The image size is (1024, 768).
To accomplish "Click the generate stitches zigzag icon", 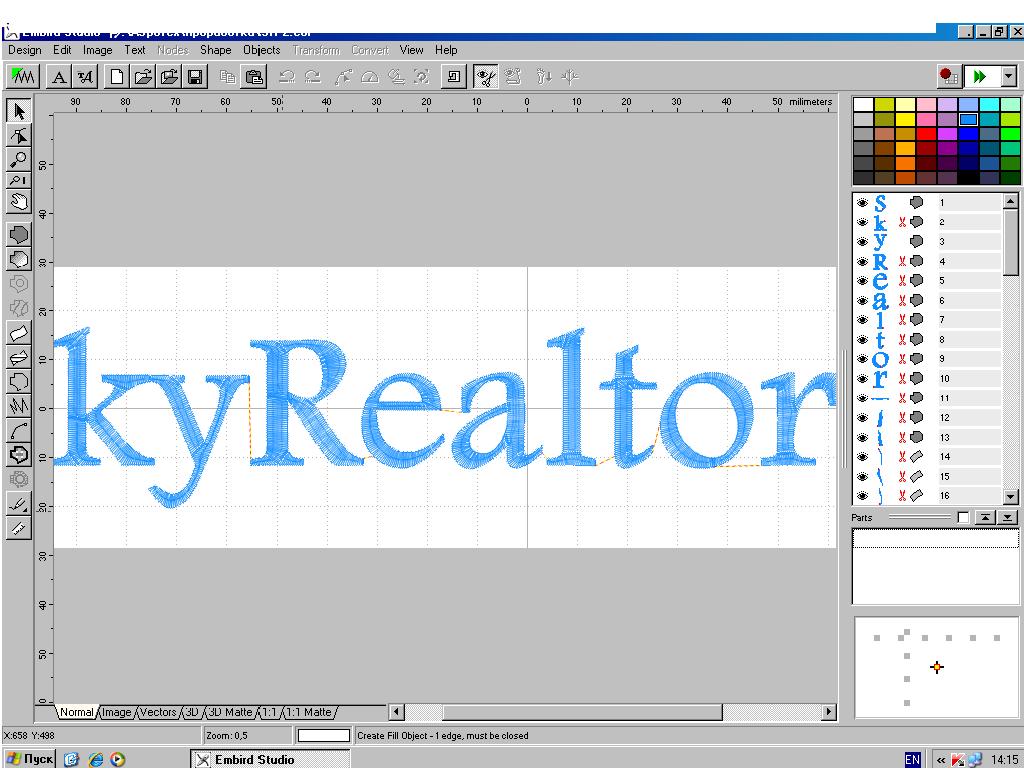I will pyautogui.click(x=22, y=77).
